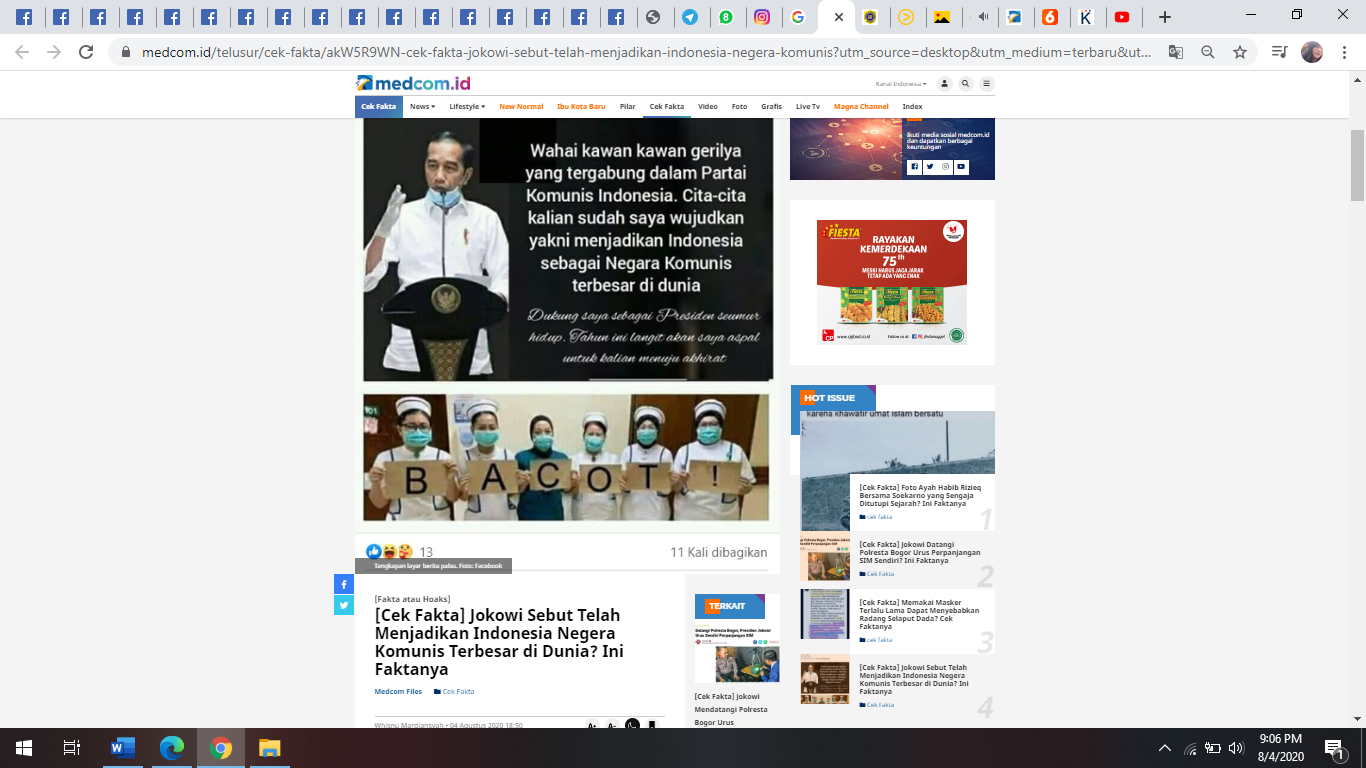Open a new browser tab
1366x768 pixels.
[x=1164, y=17]
